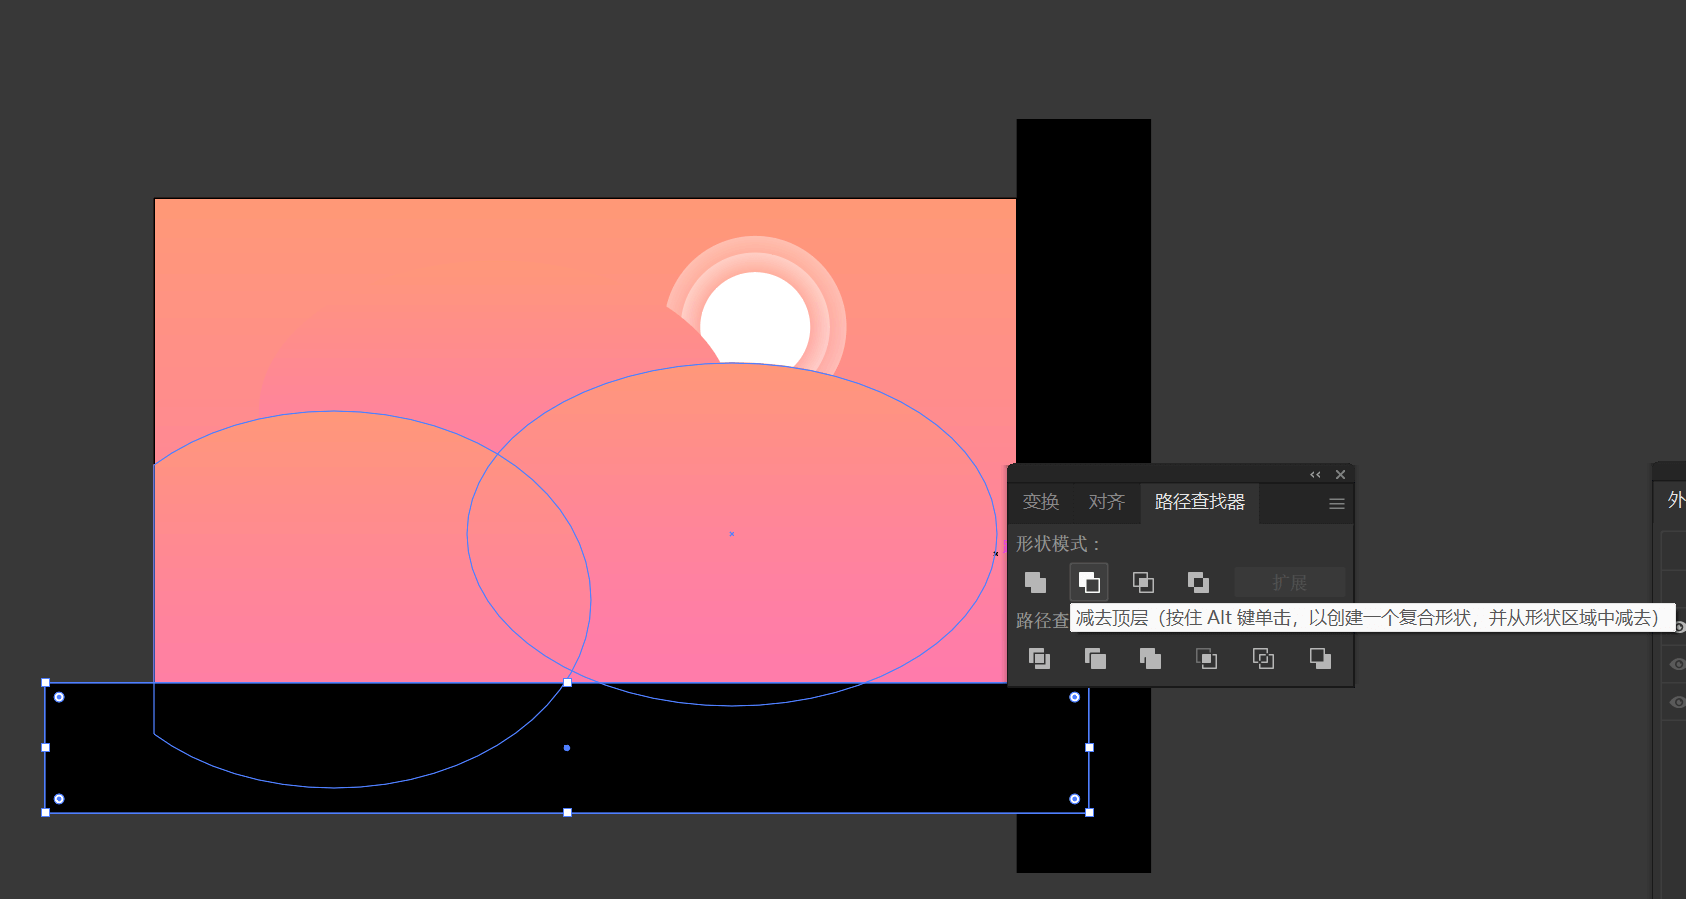
Task: Close the Pathfinder panel group
Action: click(1340, 475)
